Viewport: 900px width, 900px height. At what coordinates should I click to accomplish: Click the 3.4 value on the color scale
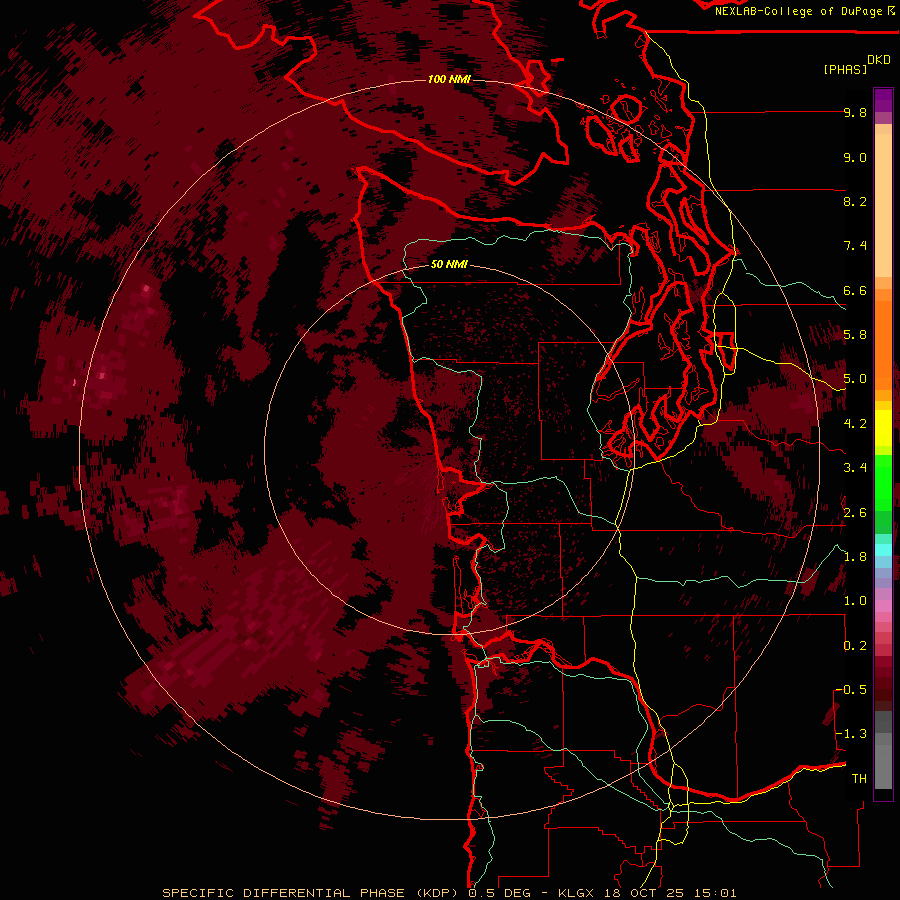pyautogui.click(x=855, y=468)
